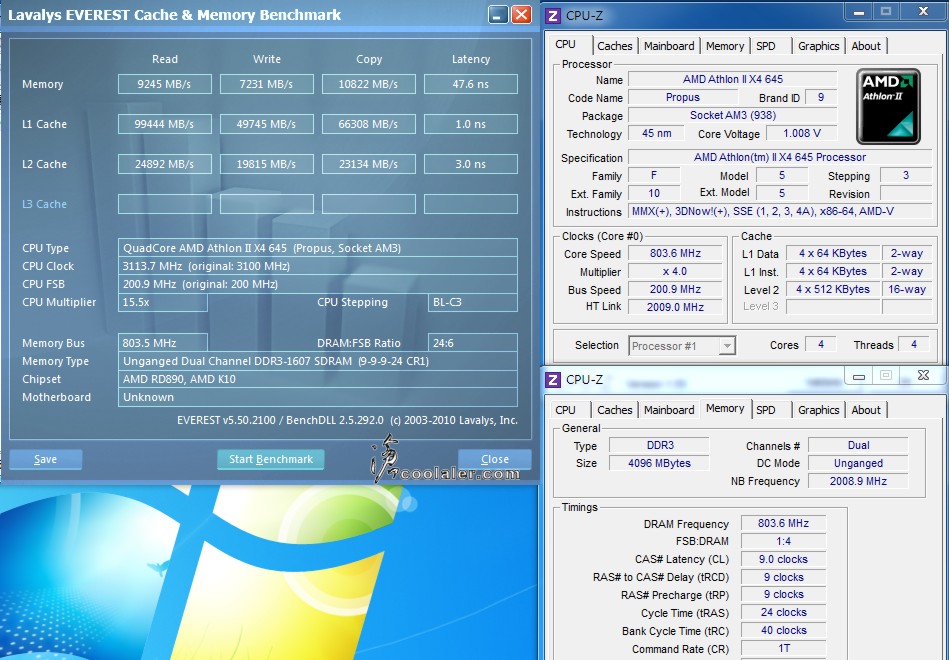Screen dimensions: 949x660
Task: Click the Memory Copy value 10822 MB/s
Action: pos(369,84)
